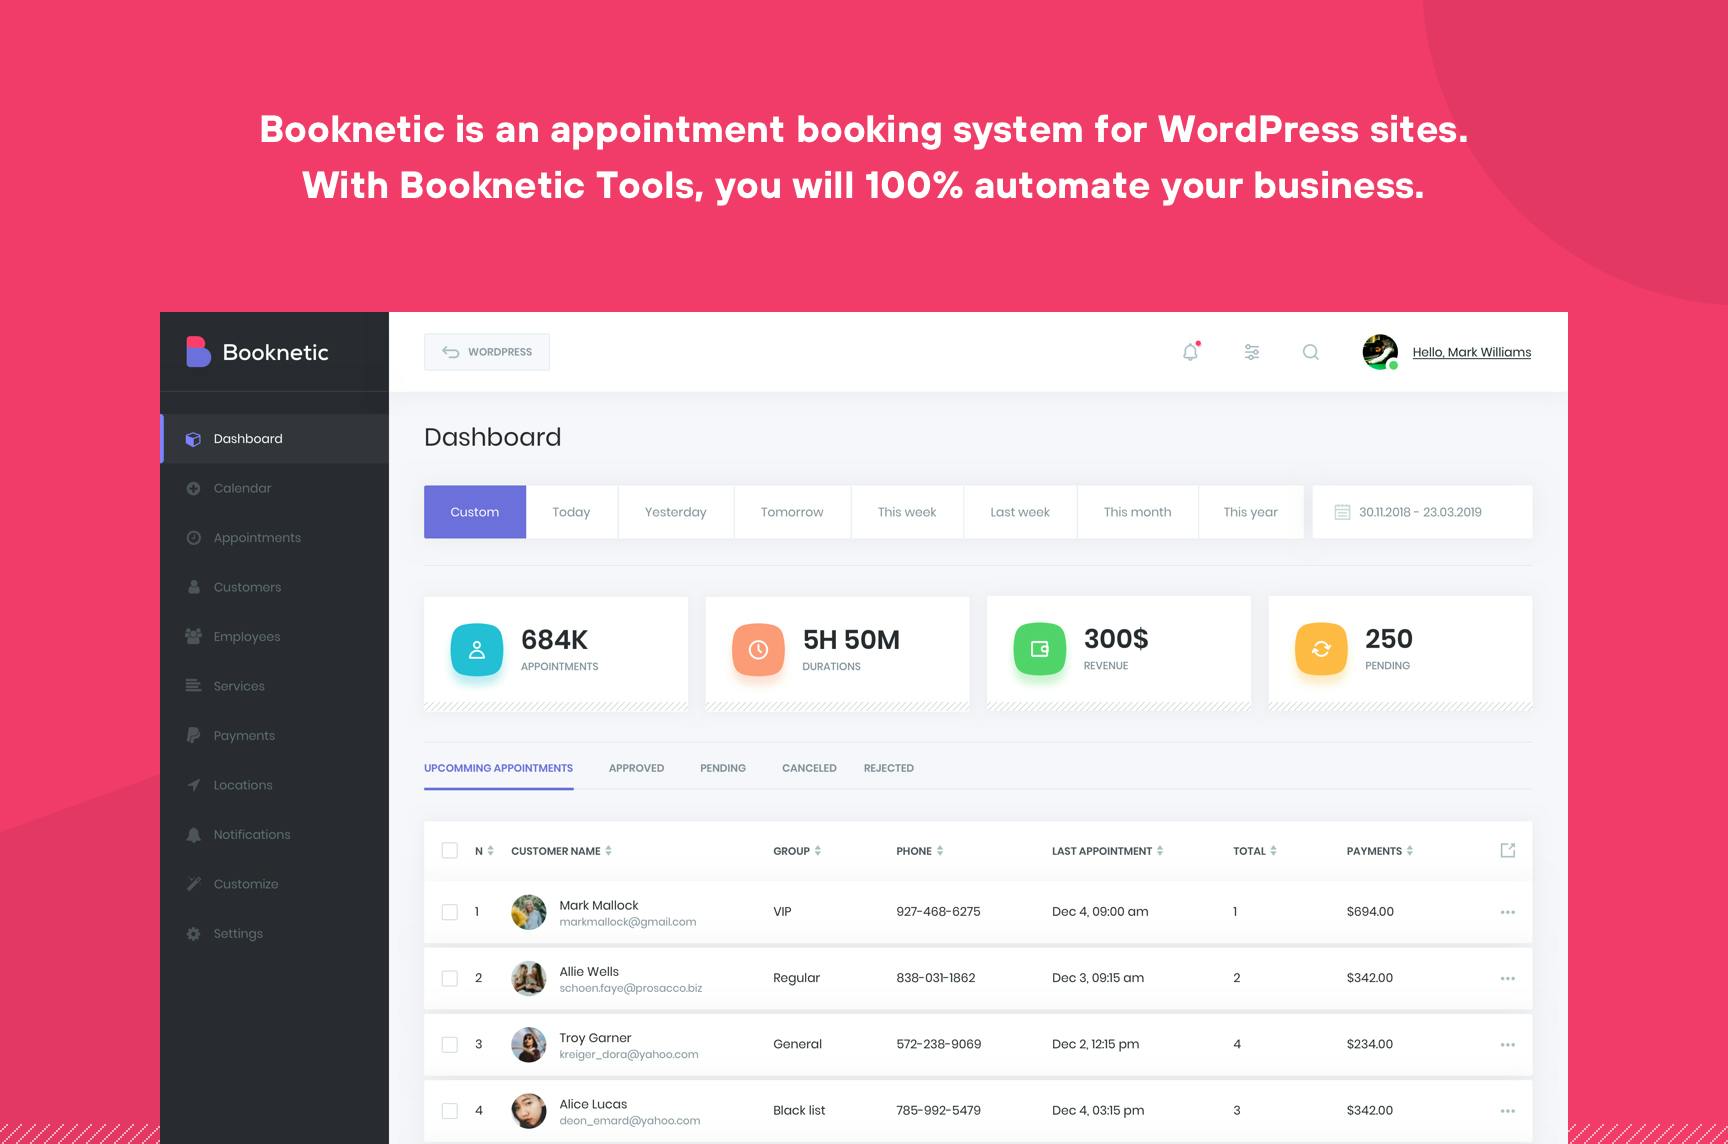Select the This week filter
This screenshot has height=1144, width=1728.
tap(907, 512)
